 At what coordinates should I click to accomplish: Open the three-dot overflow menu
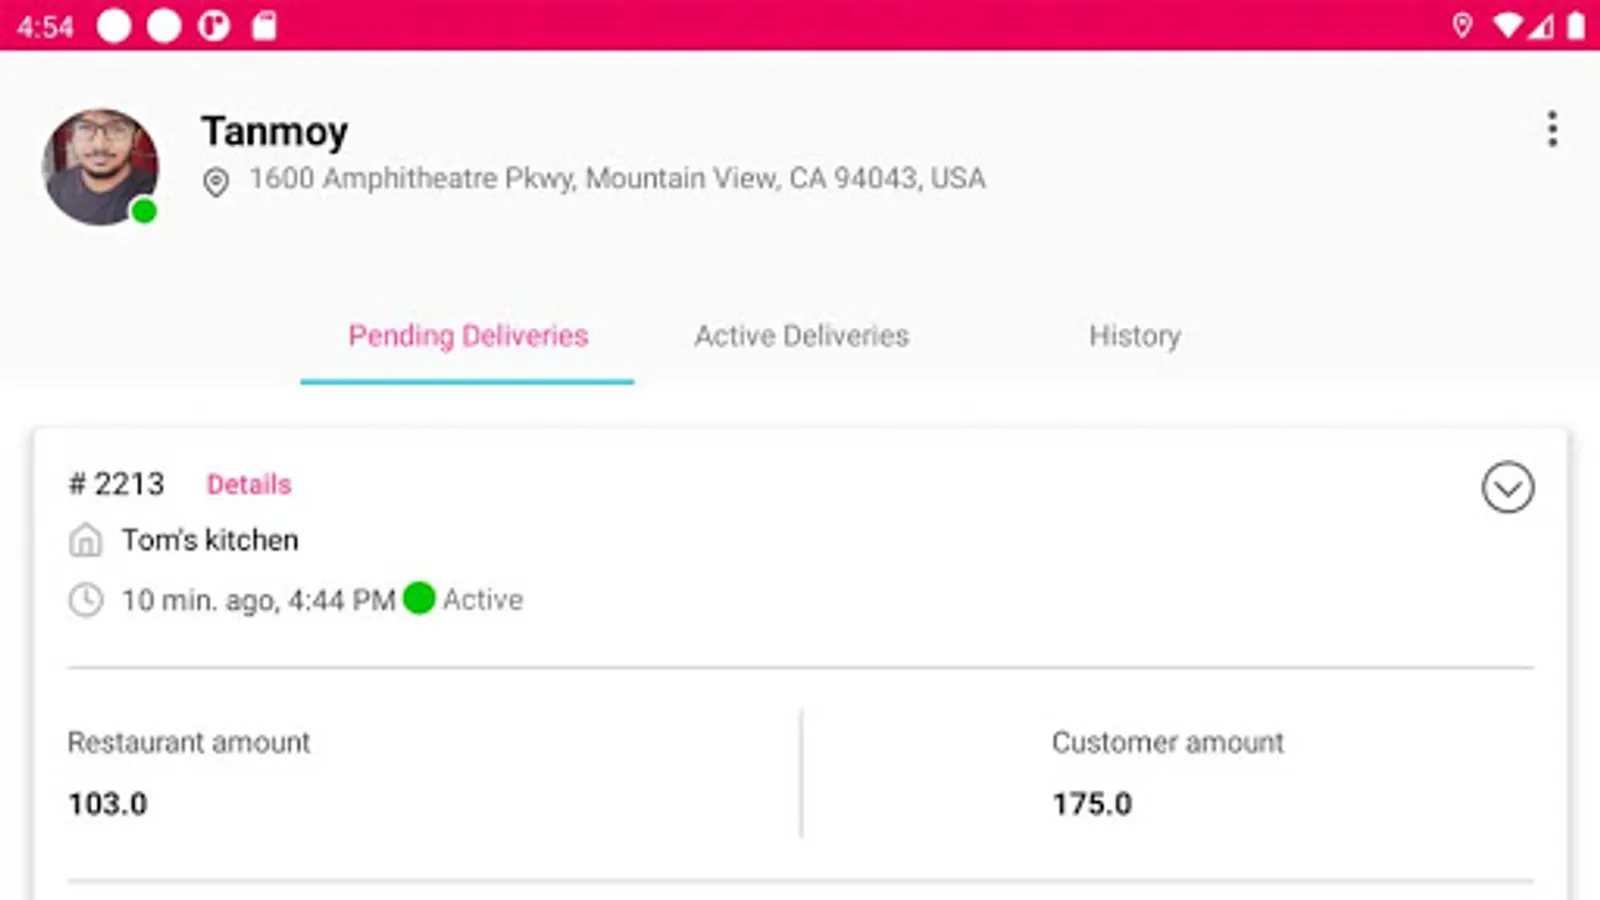1552,129
